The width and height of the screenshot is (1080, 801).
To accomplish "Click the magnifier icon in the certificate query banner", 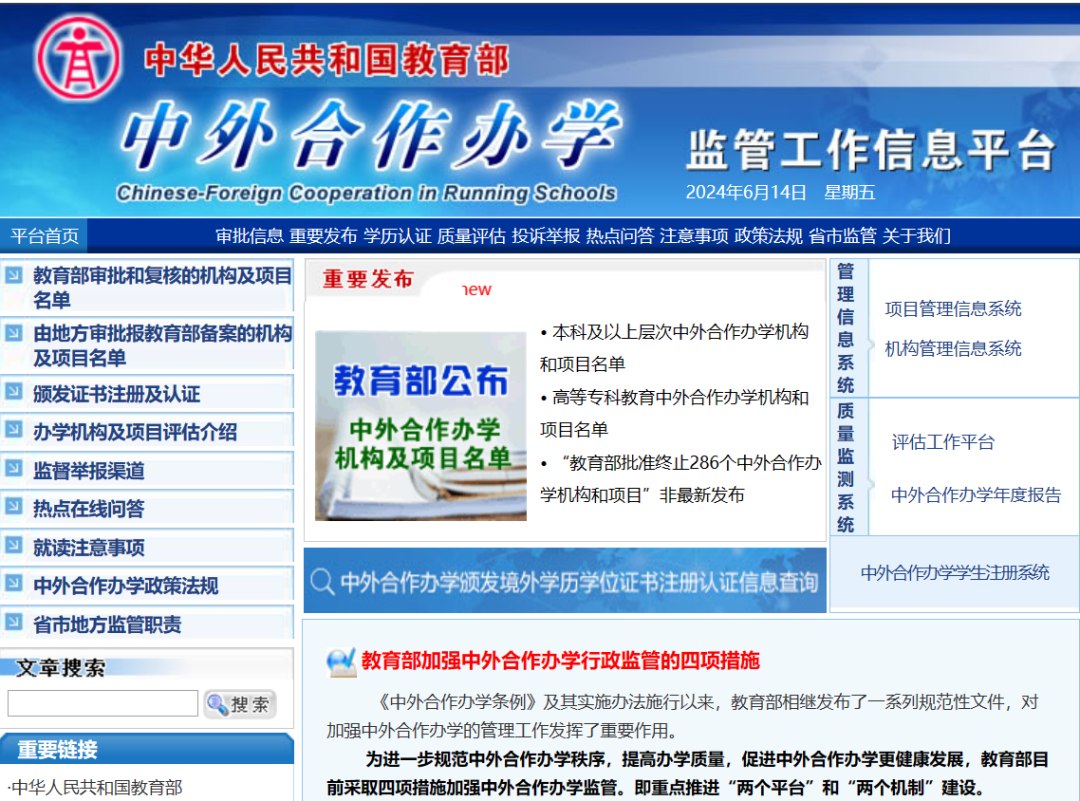I will point(322,582).
